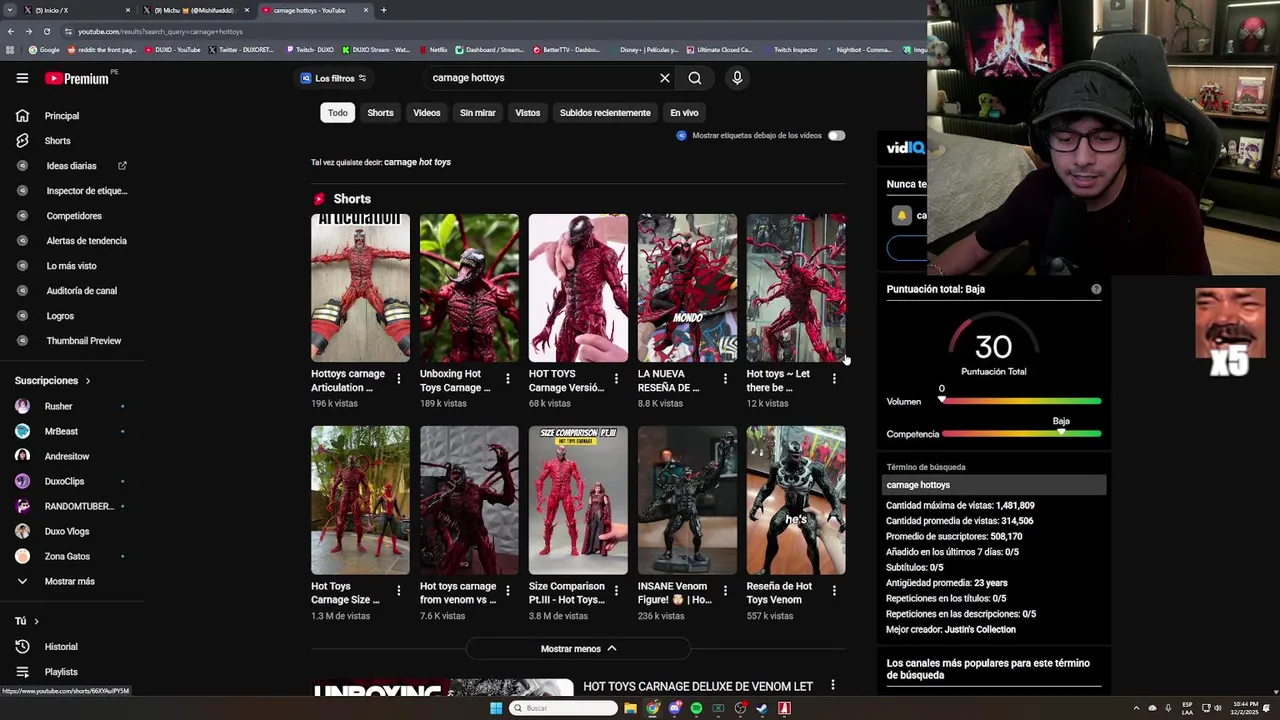
Task: Click the vidIQ bell notification icon
Action: (901, 215)
